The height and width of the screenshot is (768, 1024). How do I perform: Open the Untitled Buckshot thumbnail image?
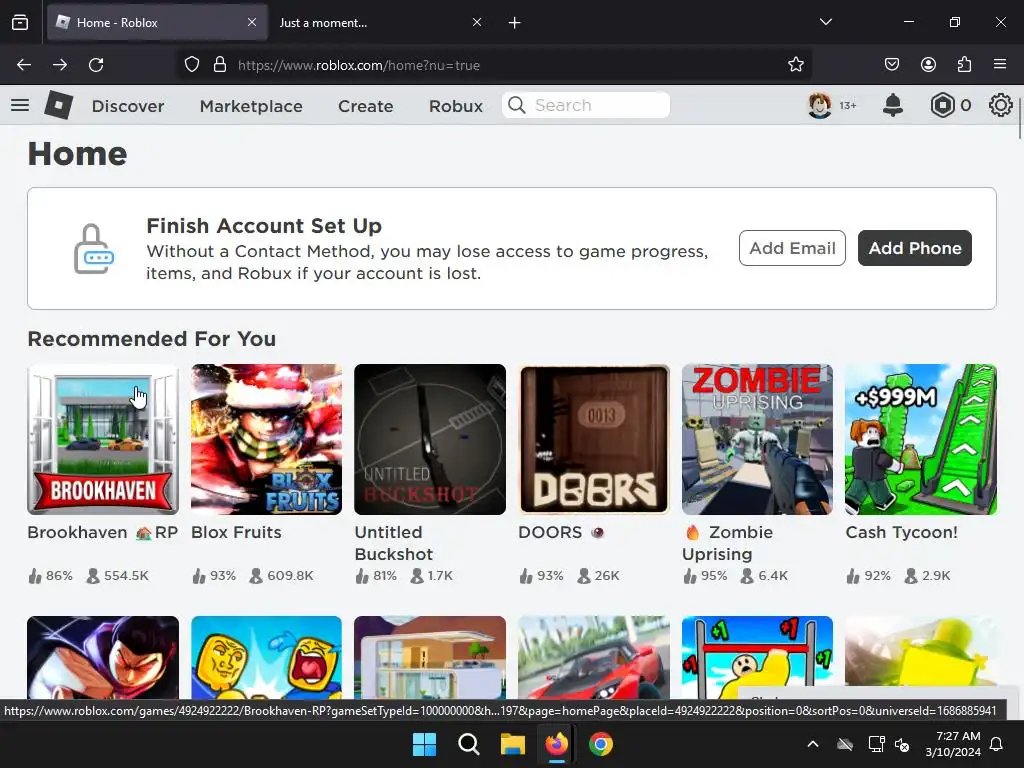coord(430,440)
